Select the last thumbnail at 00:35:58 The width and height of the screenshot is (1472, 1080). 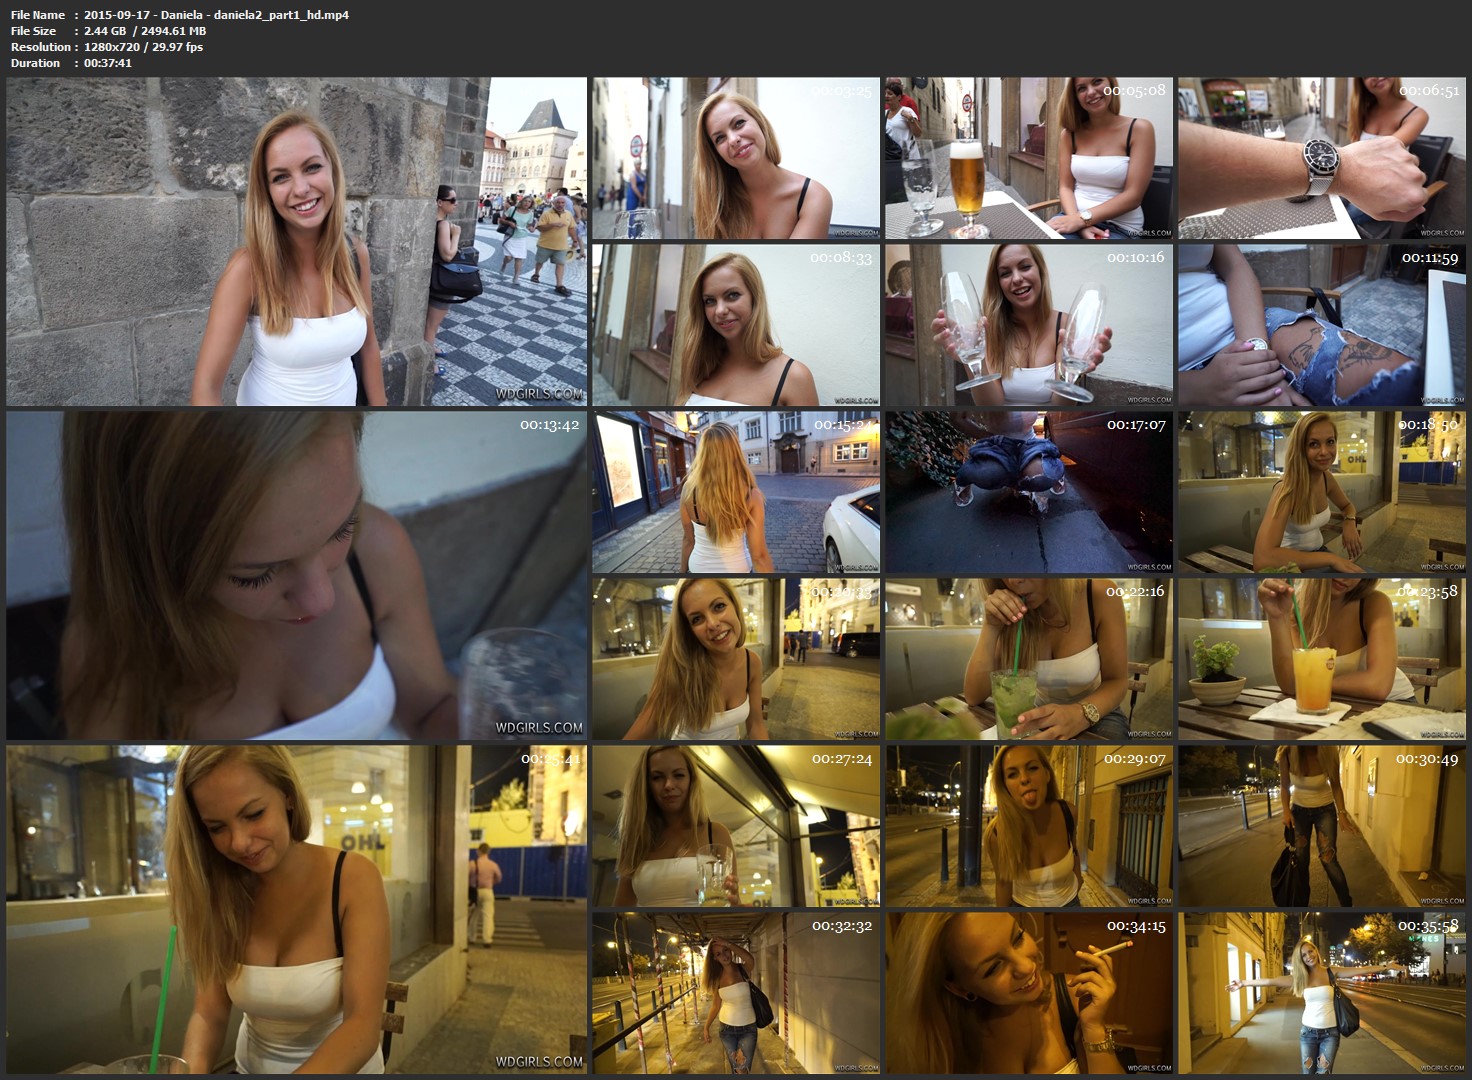click(1321, 993)
